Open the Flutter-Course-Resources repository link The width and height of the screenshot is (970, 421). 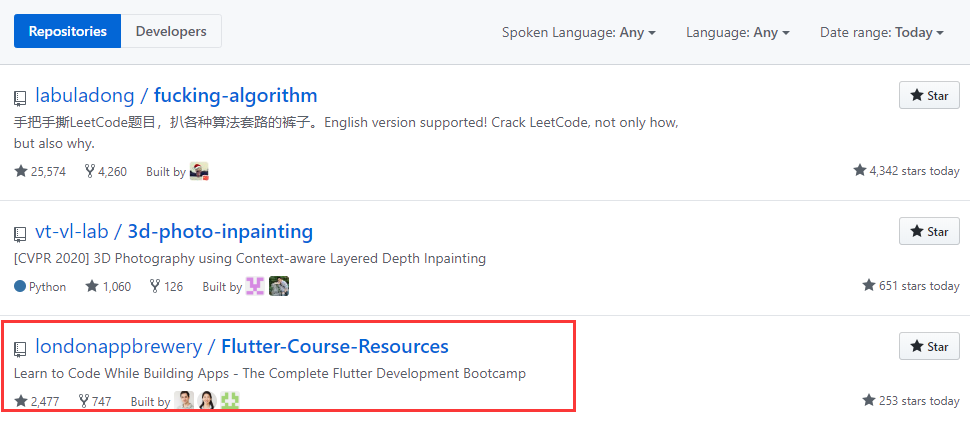pos(335,346)
